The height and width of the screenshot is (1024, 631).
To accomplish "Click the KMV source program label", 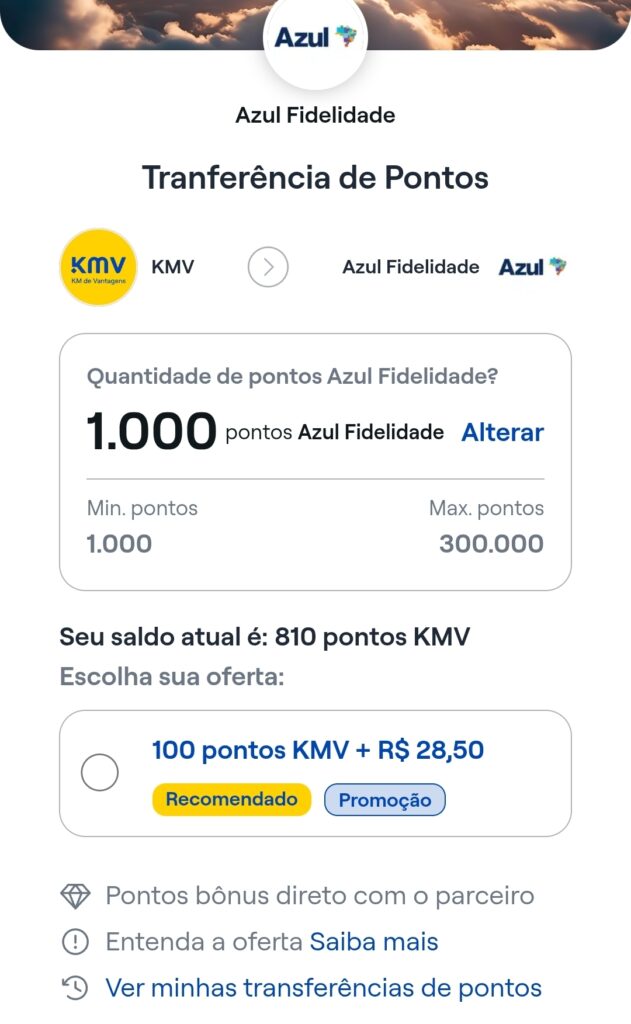I will (172, 267).
